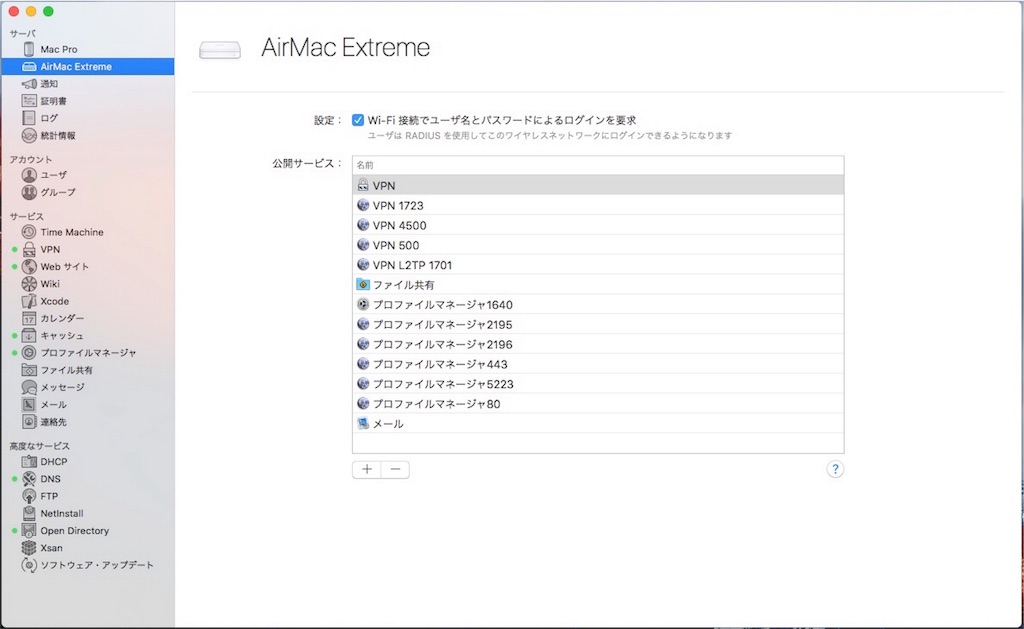
Task: Open the 統計情報 stats icon
Action: pos(29,135)
